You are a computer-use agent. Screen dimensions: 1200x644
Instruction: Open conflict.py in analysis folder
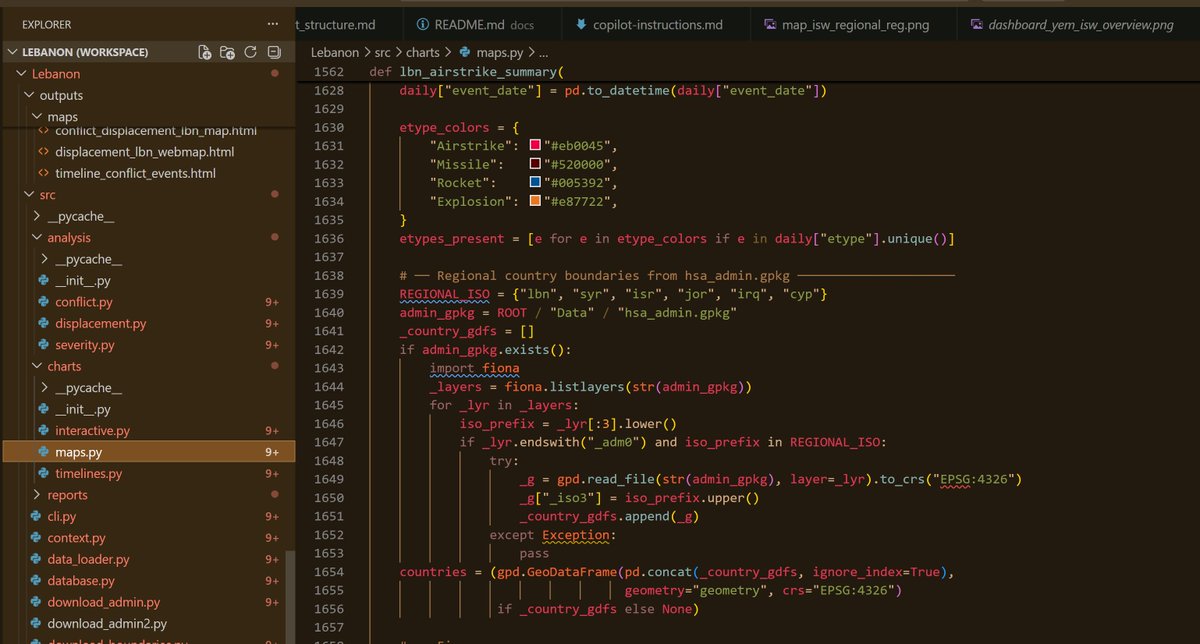pos(84,302)
